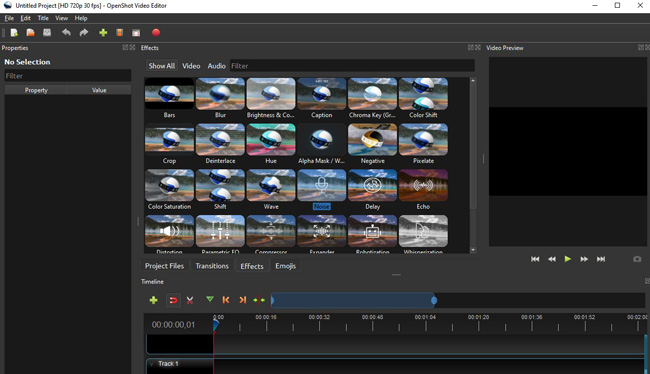The height and width of the screenshot is (374, 650).
Task: Click the Fast Forward playback button
Action: pyautogui.click(x=584, y=259)
